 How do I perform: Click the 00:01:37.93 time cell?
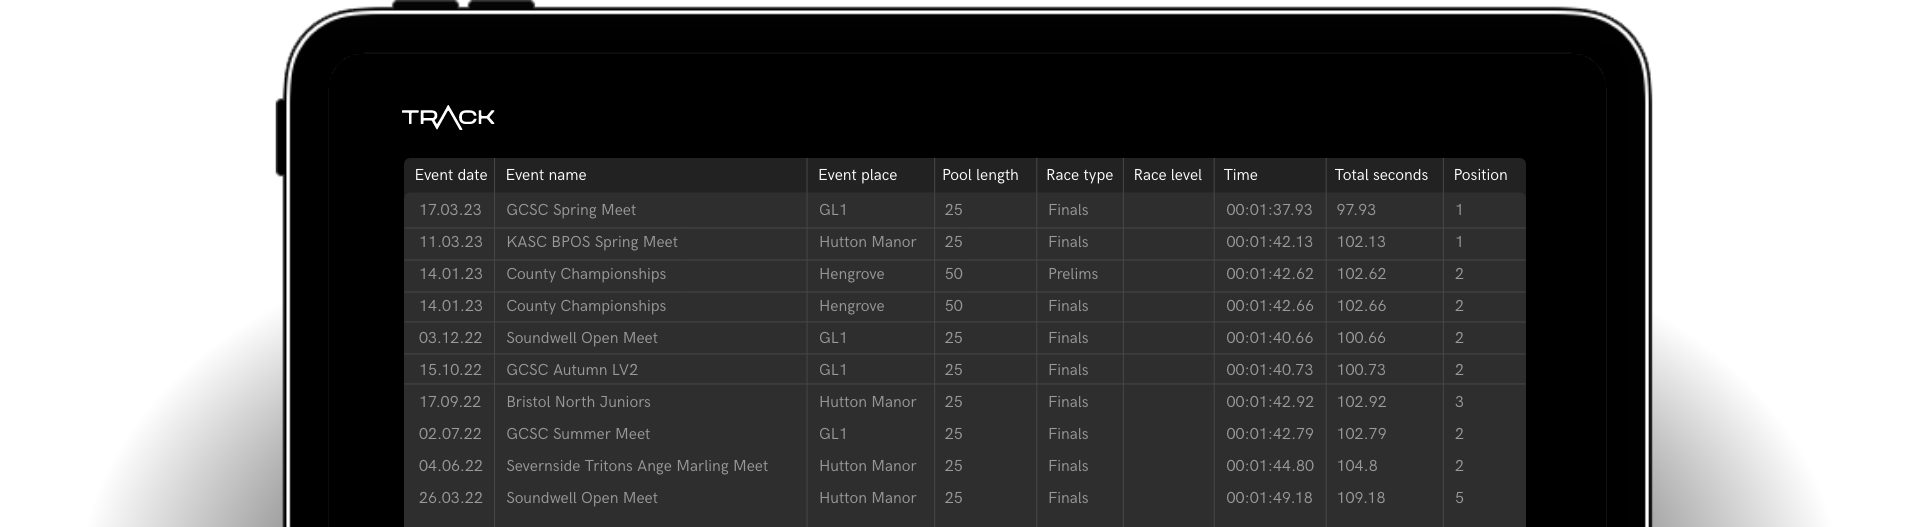(x=1269, y=210)
